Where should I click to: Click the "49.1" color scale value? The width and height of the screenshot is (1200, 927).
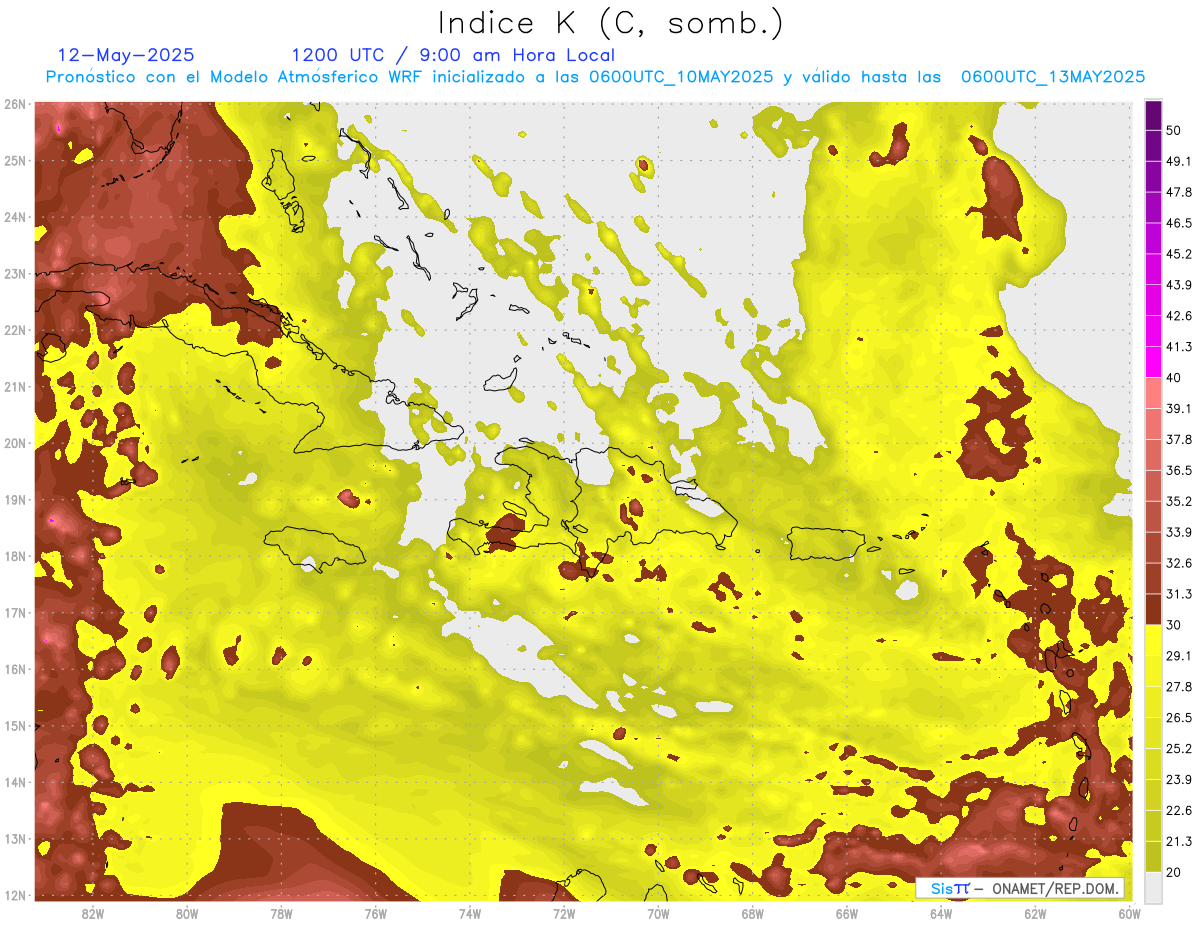point(1178,161)
